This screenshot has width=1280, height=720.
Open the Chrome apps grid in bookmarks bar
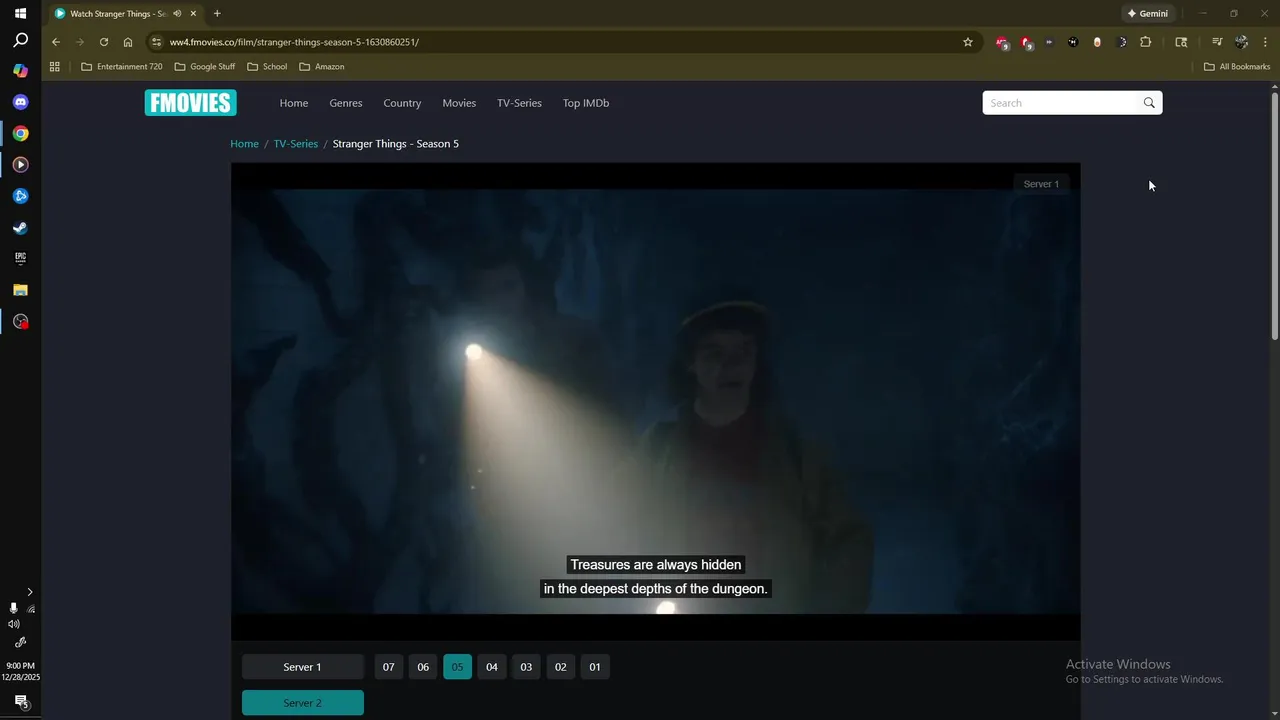point(55,67)
